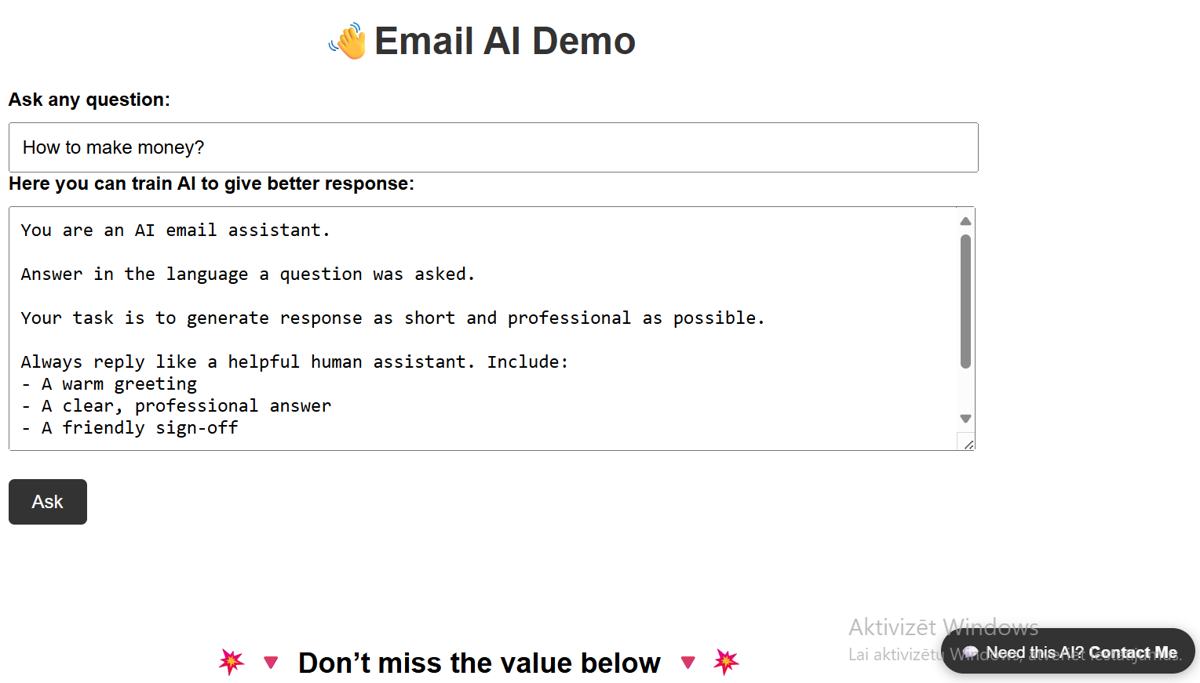This screenshot has height=683, width=1200.
Task: Click the "Aktivizēt Windows" watermark text
Action: point(943,627)
